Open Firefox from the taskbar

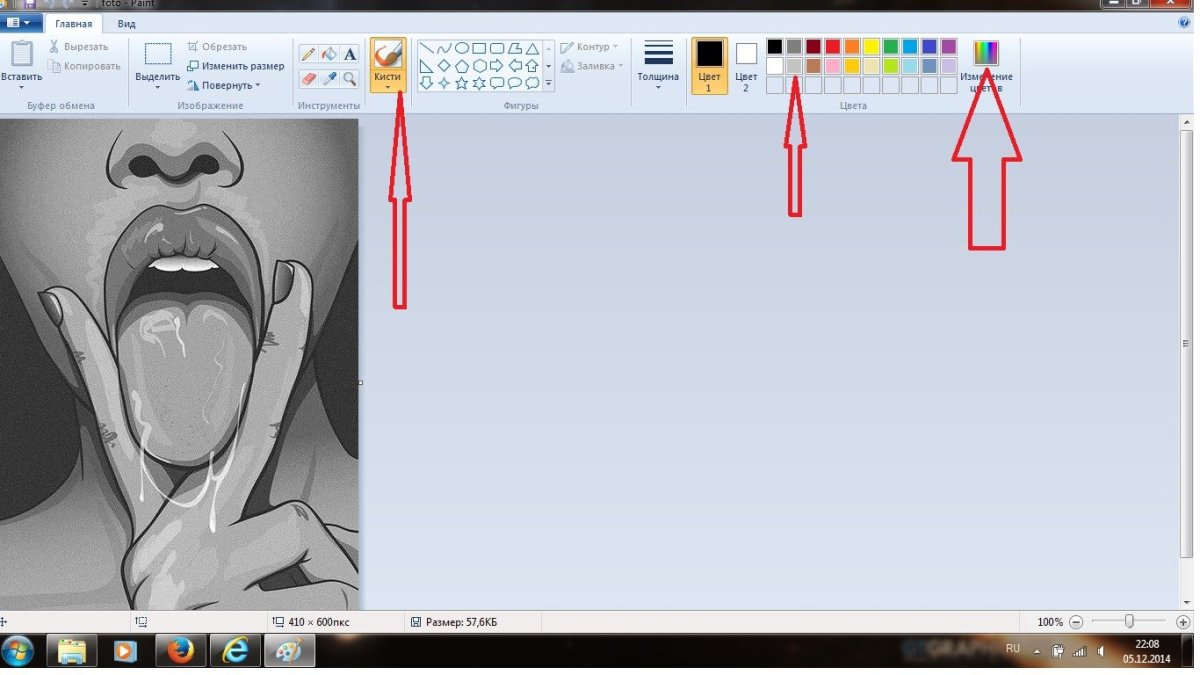point(180,651)
